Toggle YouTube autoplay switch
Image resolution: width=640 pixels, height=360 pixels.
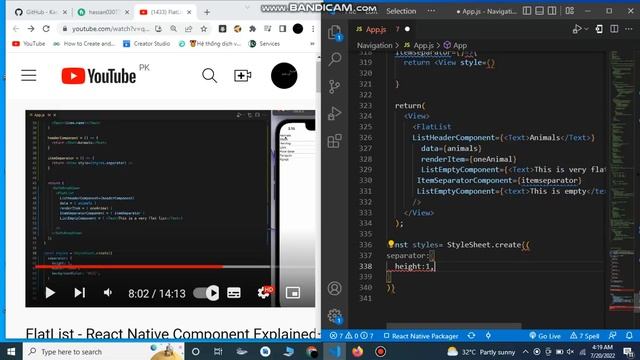click(x=206, y=293)
